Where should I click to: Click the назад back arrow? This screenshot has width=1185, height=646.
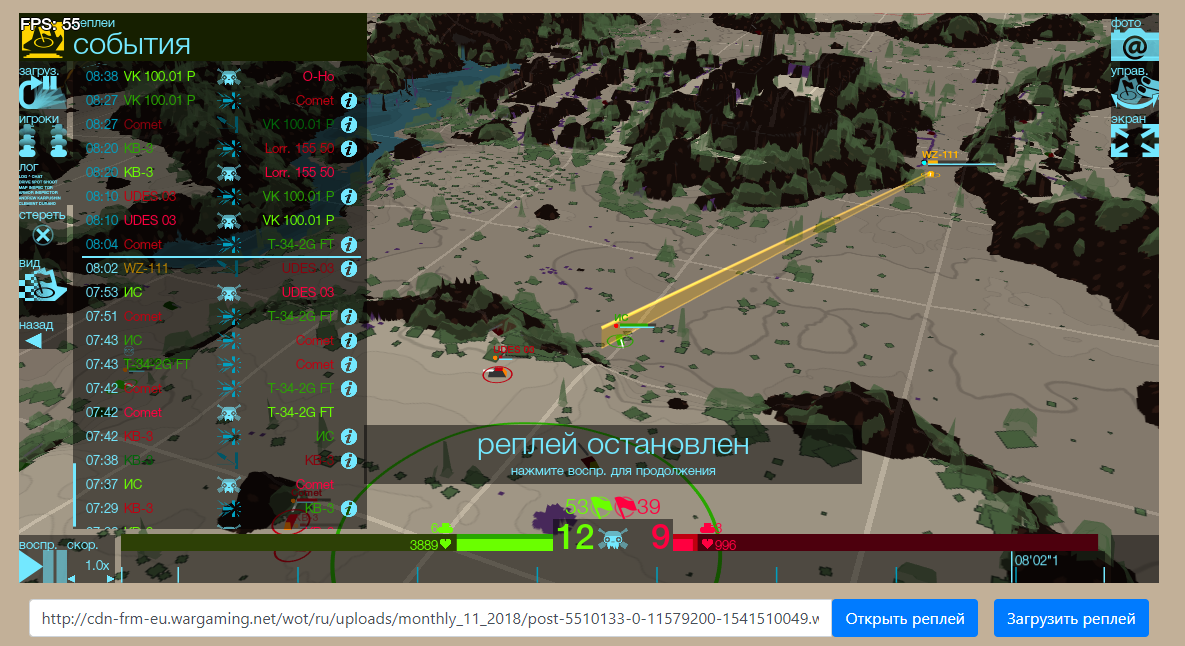[x=33, y=341]
